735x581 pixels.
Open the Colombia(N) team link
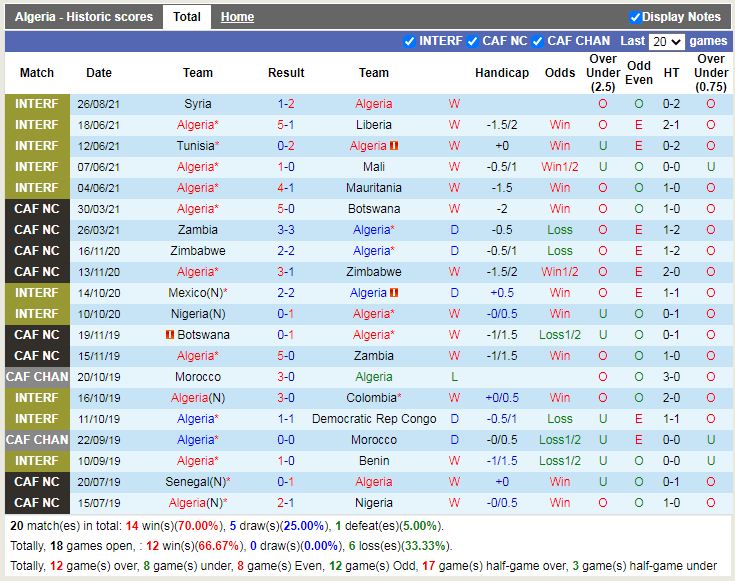(371, 398)
